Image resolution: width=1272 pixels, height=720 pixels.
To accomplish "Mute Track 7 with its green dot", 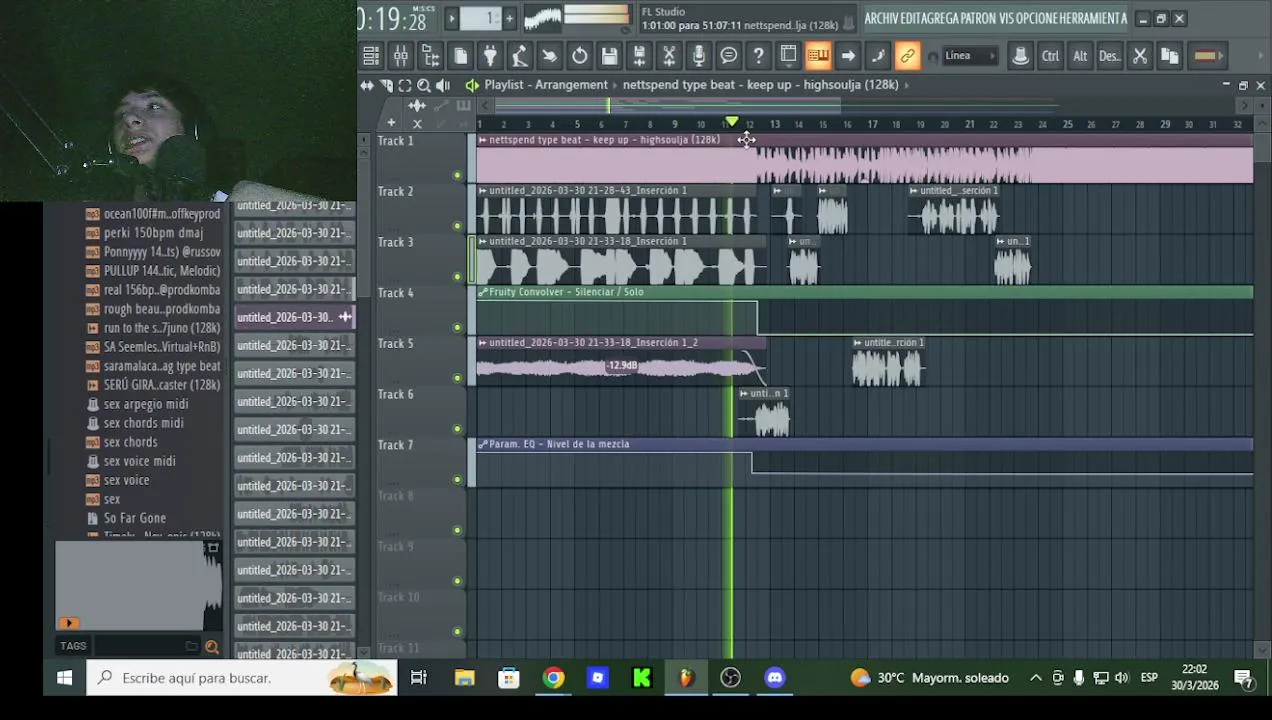I will (457, 479).
